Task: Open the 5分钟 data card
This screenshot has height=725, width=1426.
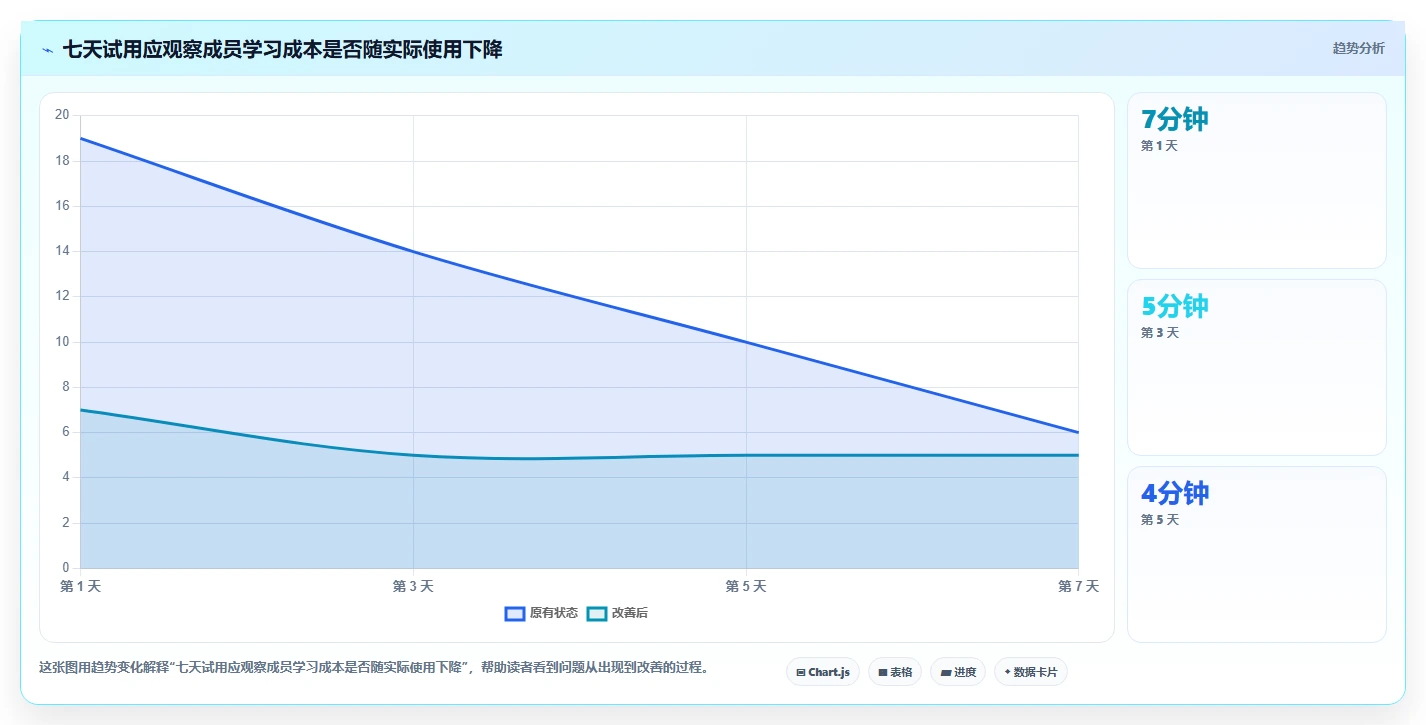Action: [1256, 367]
